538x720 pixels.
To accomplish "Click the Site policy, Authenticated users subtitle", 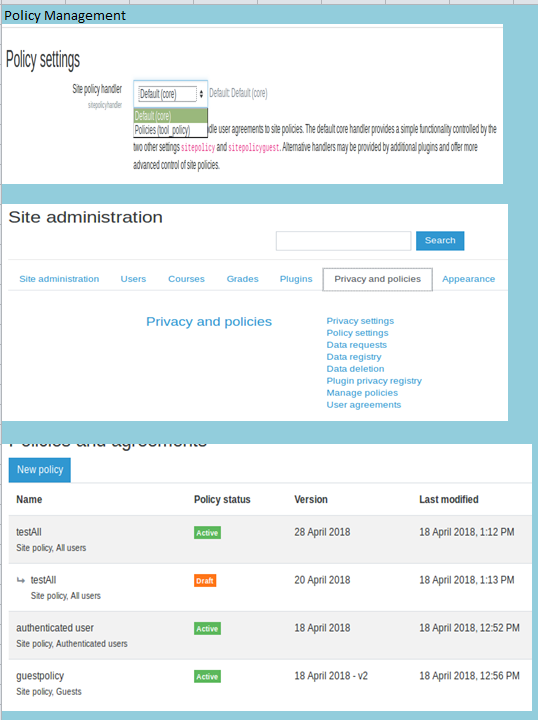I will tap(72, 644).
